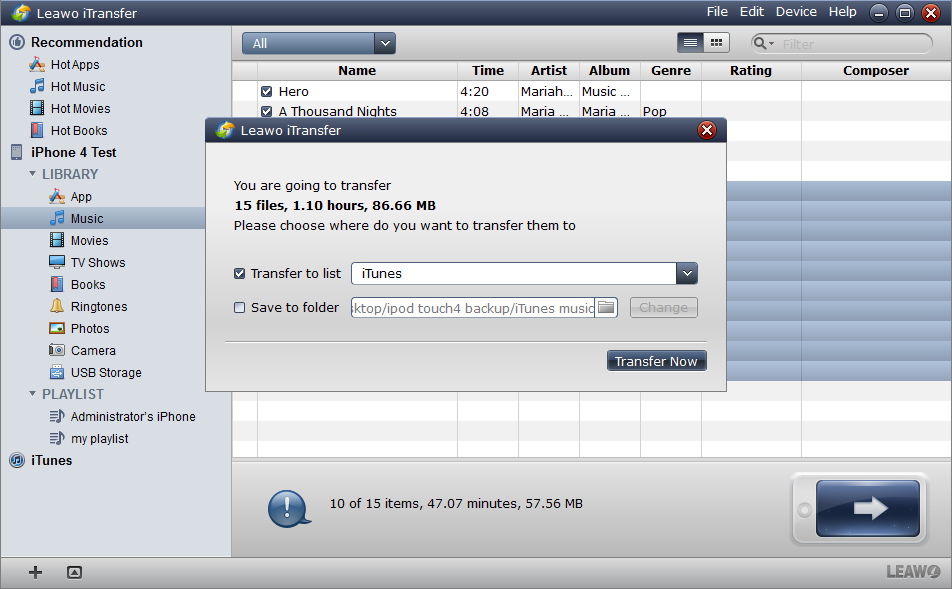Image resolution: width=952 pixels, height=589 pixels.
Task: Click the plus add icon at bottom
Action: (35, 572)
